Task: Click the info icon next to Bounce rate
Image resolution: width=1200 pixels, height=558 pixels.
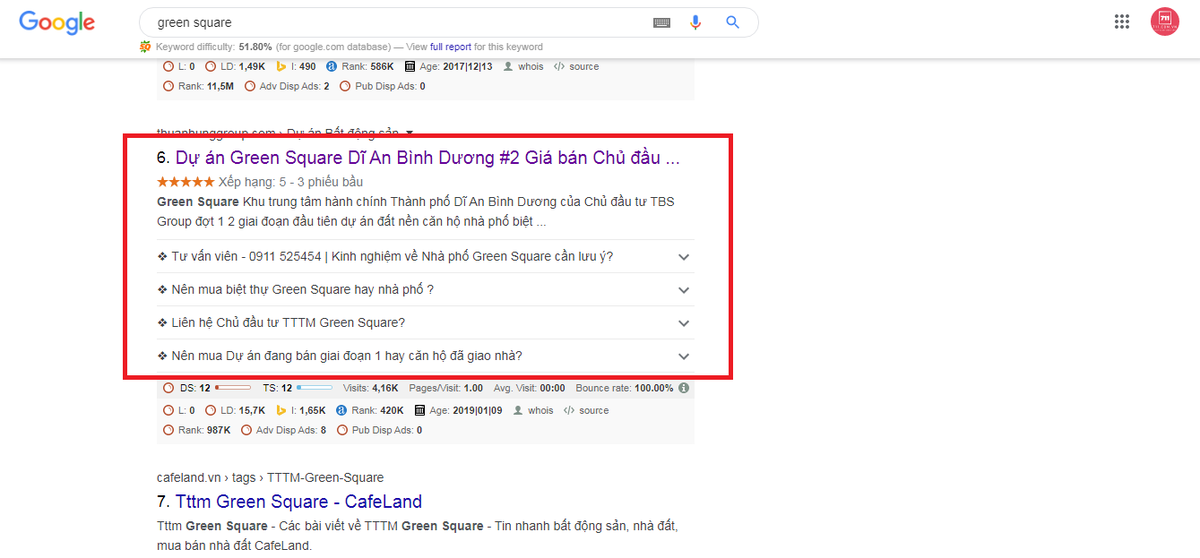Action: click(684, 388)
